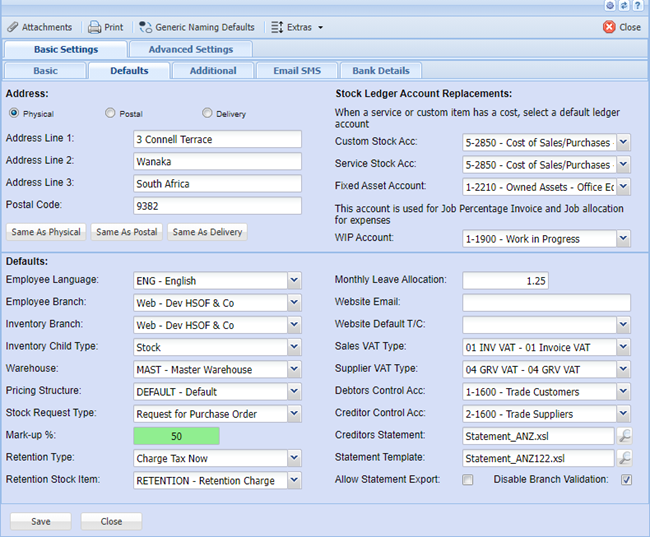Screen dimensions: 650x537
Task: Uncheck Disable Branch Validation checkbox
Action: click(626, 480)
